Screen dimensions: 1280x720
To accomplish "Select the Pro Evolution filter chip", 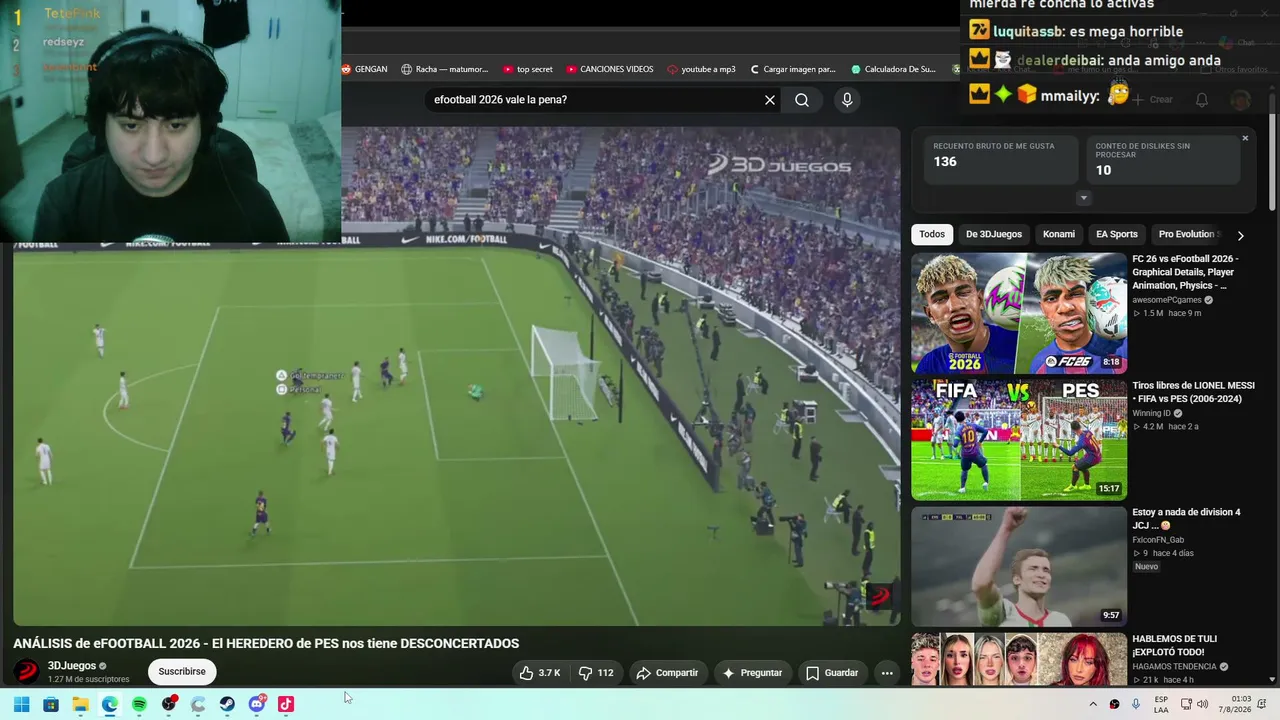I will click(x=1187, y=234).
